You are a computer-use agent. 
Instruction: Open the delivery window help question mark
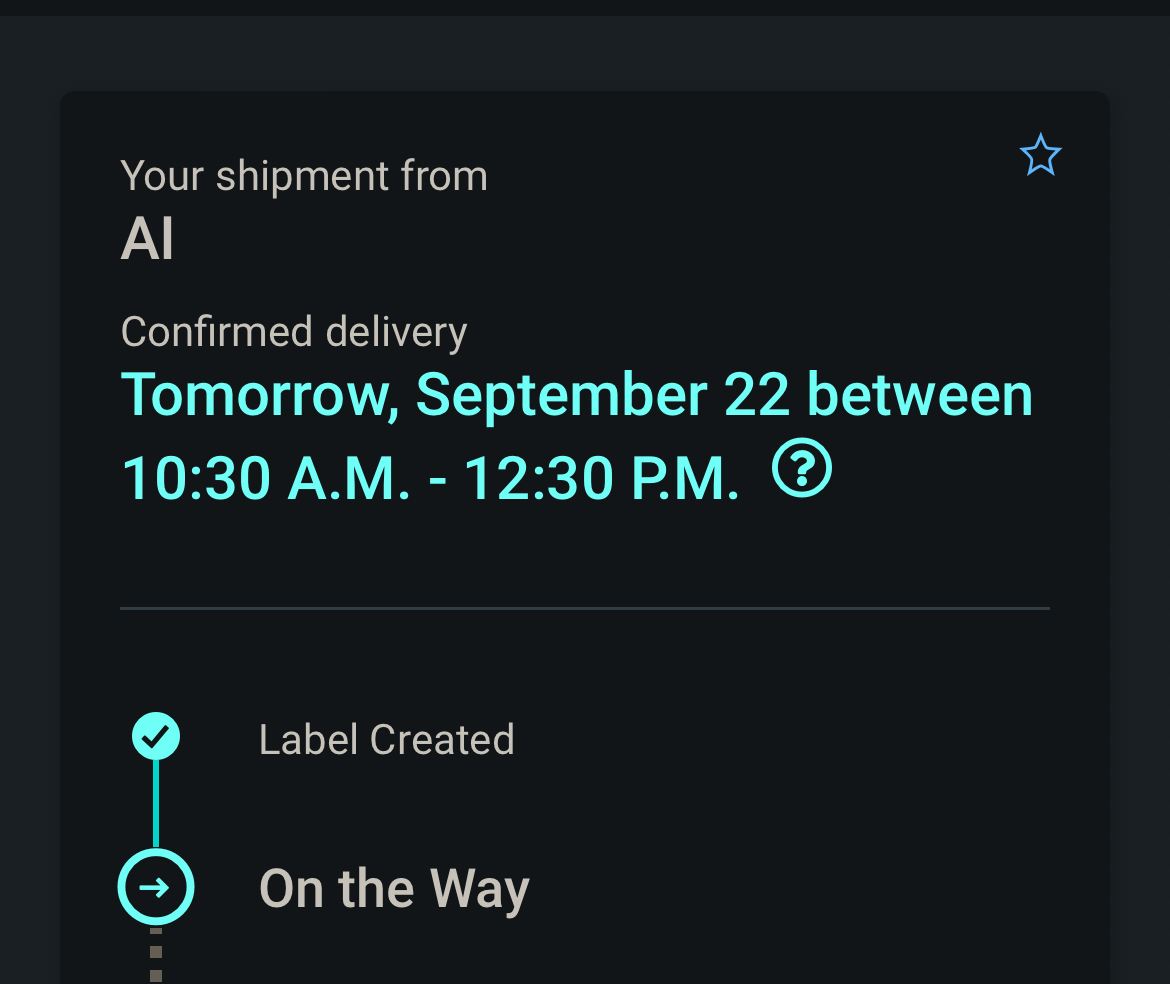(802, 470)
